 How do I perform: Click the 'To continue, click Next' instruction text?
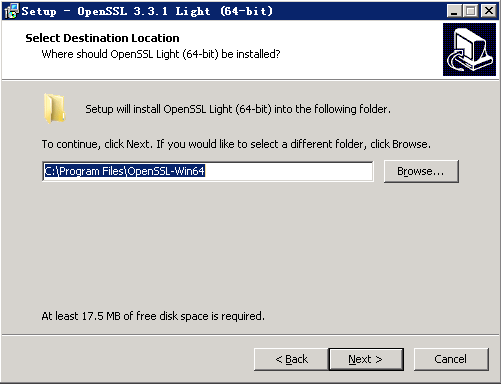coord(236,144)
